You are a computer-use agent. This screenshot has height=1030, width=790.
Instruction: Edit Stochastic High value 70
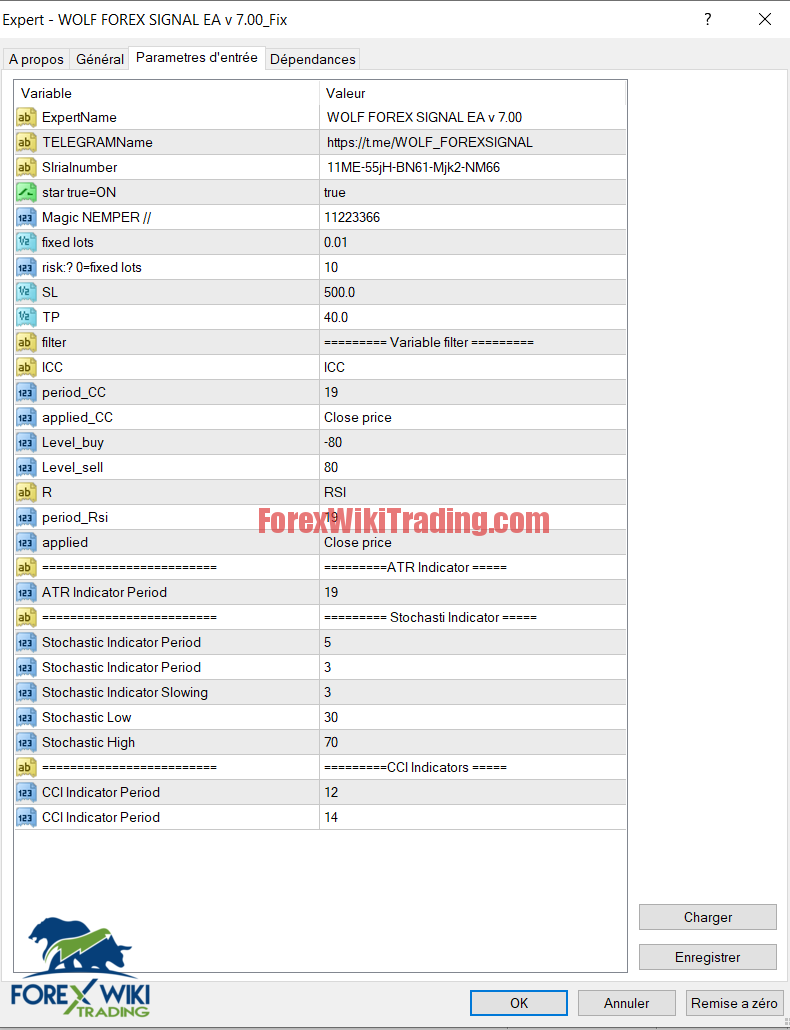coord(473,742)
